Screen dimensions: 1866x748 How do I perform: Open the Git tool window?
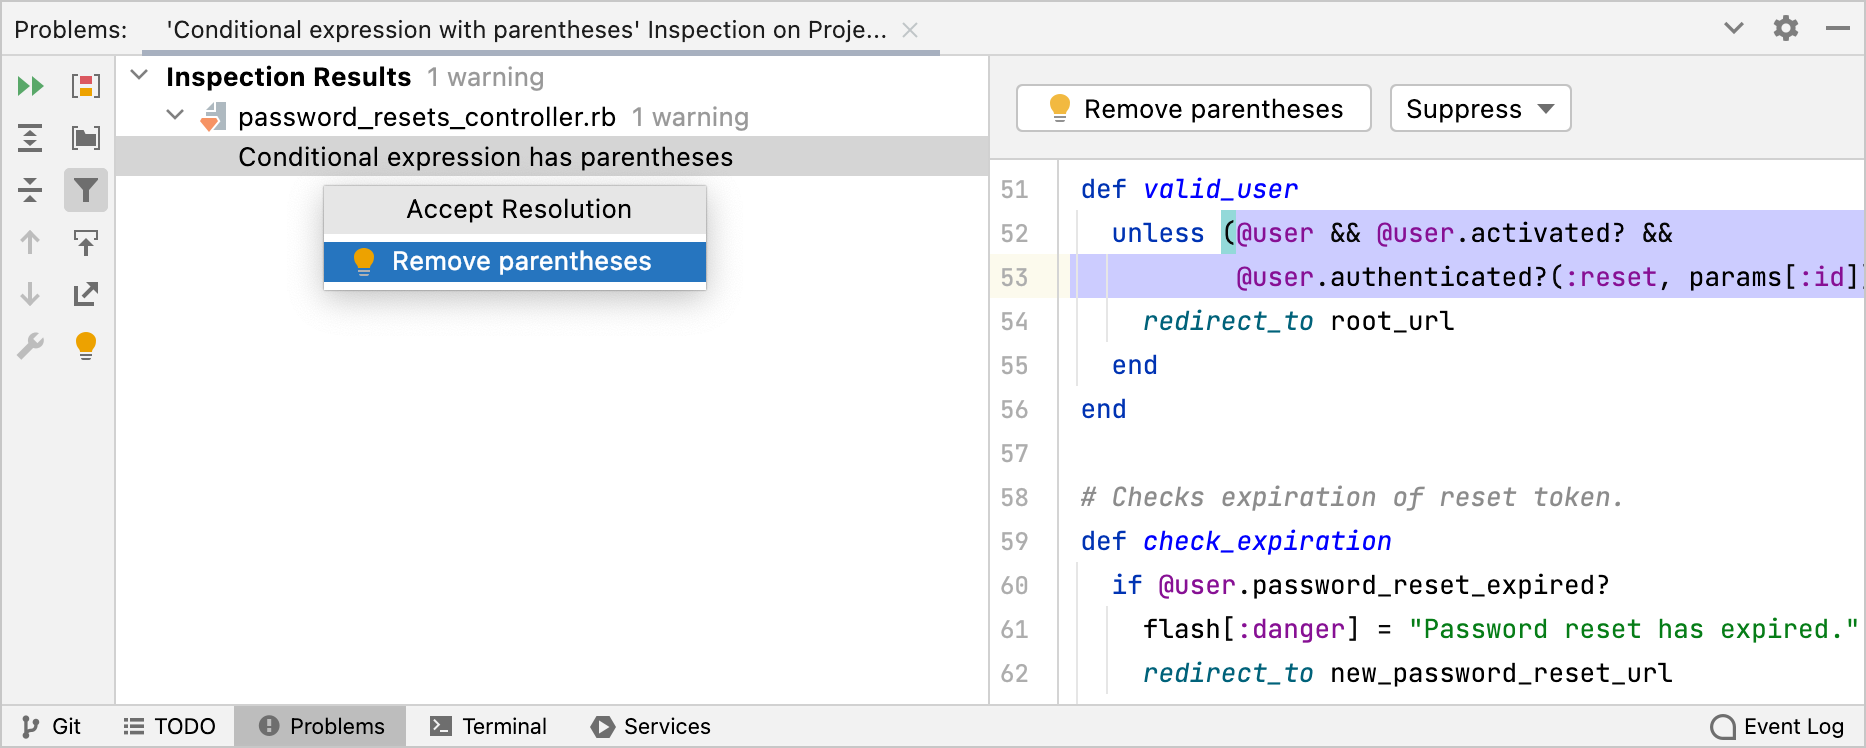(x=52, y=726)
